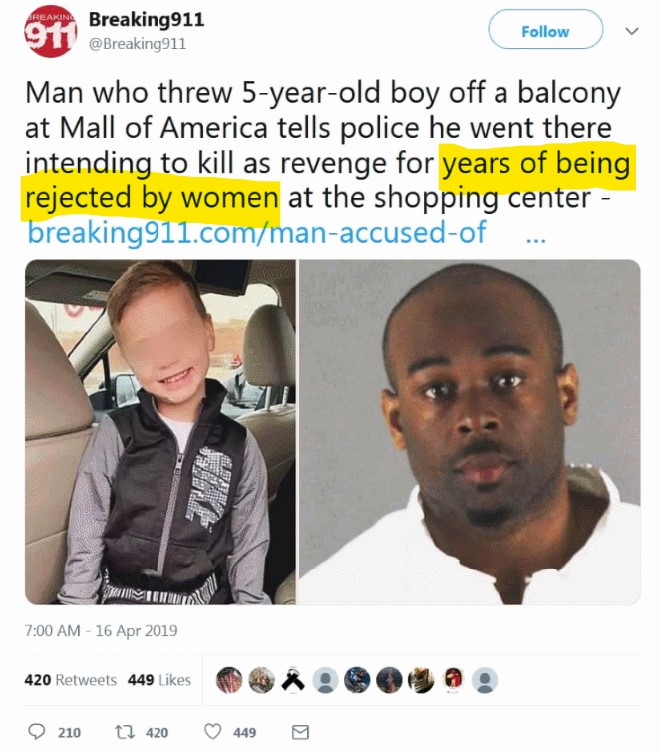View the 420 Retweets list
This screenshot has height=751, width=660.
tap(71, 680)
